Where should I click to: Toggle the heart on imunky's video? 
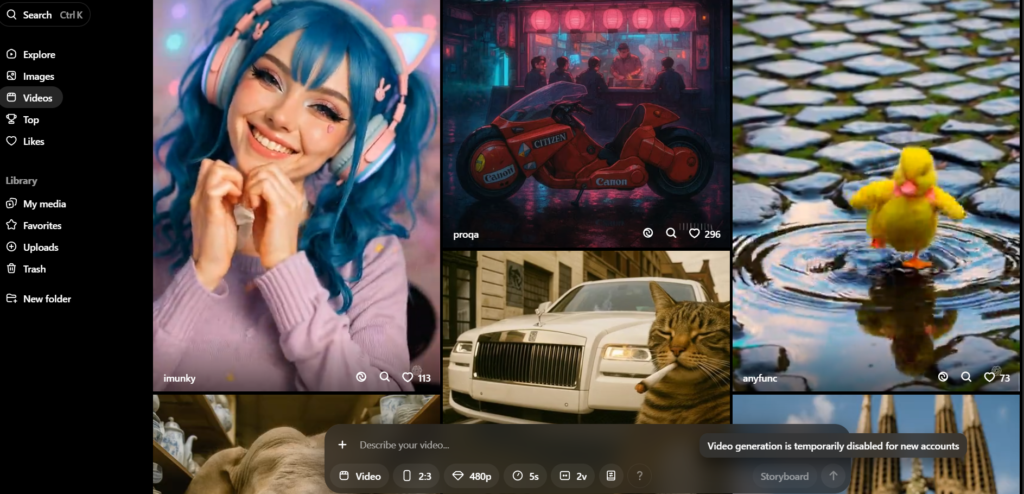pyautogui.click(x=407, y=377)
